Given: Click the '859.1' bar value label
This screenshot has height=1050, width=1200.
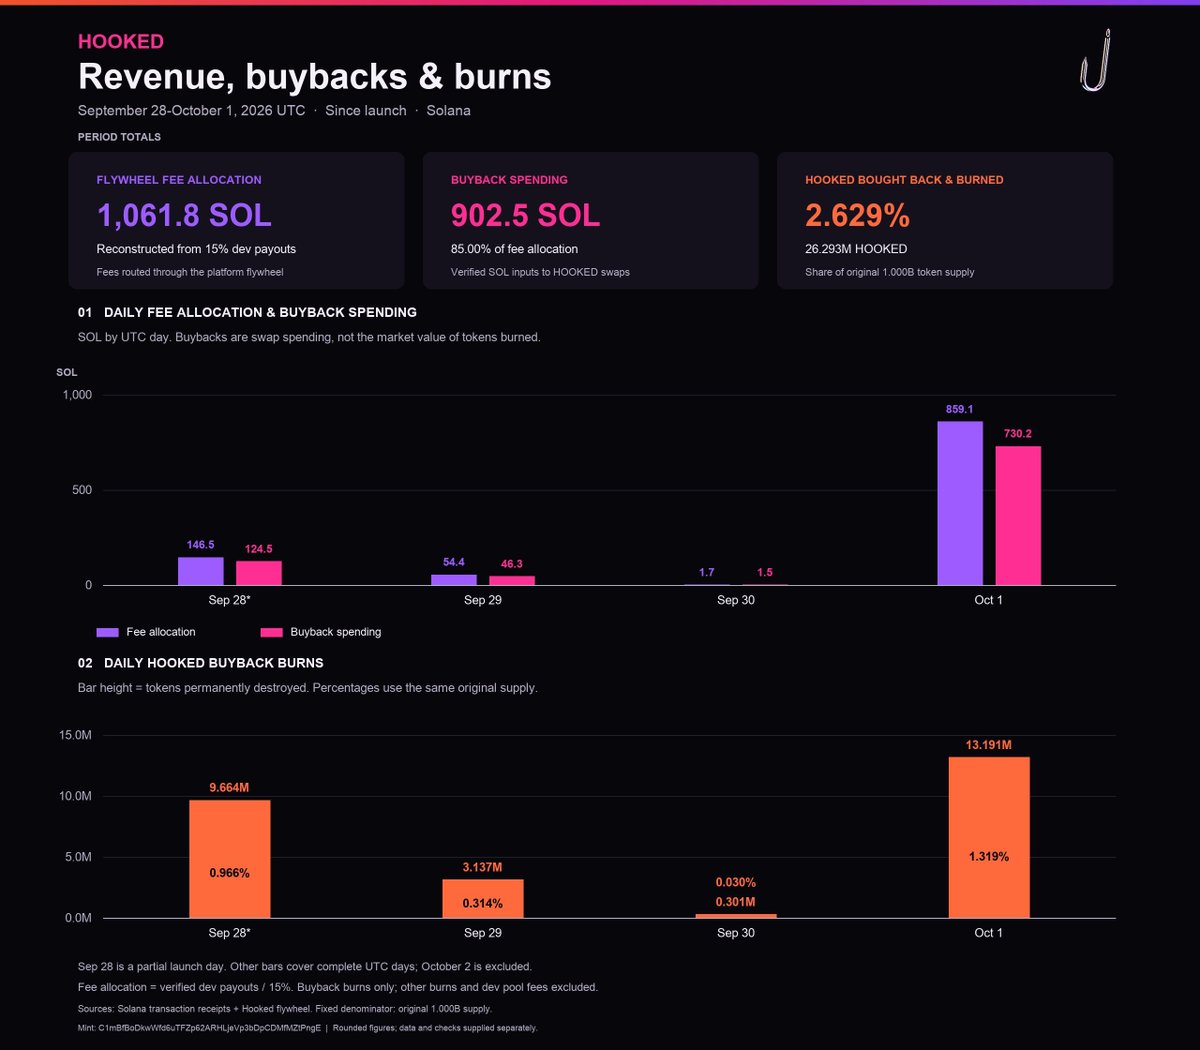Looking at the screenshot, I should 960,409.
